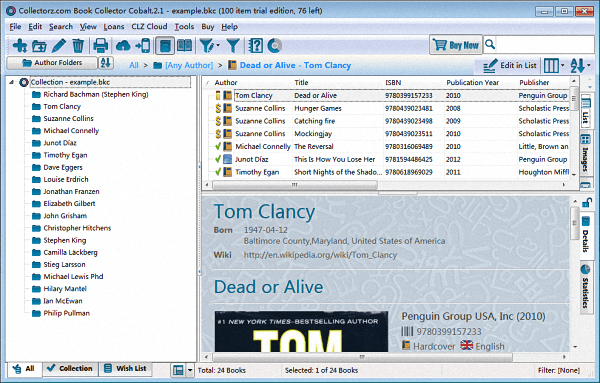Click the trash can Delete icon
The width and height of the screenshot is (600, 383).
tap(78, 46)
